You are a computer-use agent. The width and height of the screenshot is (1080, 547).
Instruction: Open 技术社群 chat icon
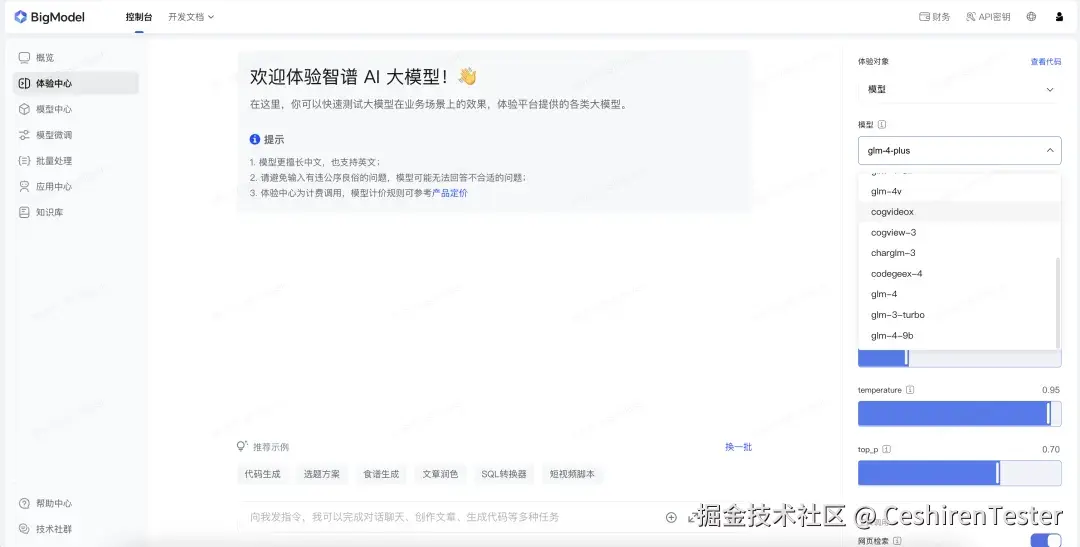24,529
